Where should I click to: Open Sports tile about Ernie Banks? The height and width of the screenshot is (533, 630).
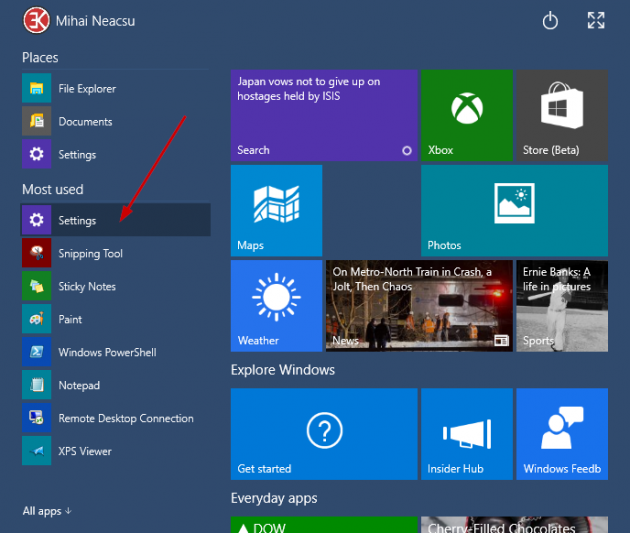(562, 306)
